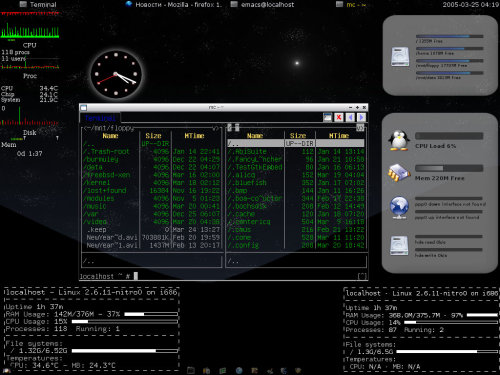Sort left panel by Size header

[153, 136]
